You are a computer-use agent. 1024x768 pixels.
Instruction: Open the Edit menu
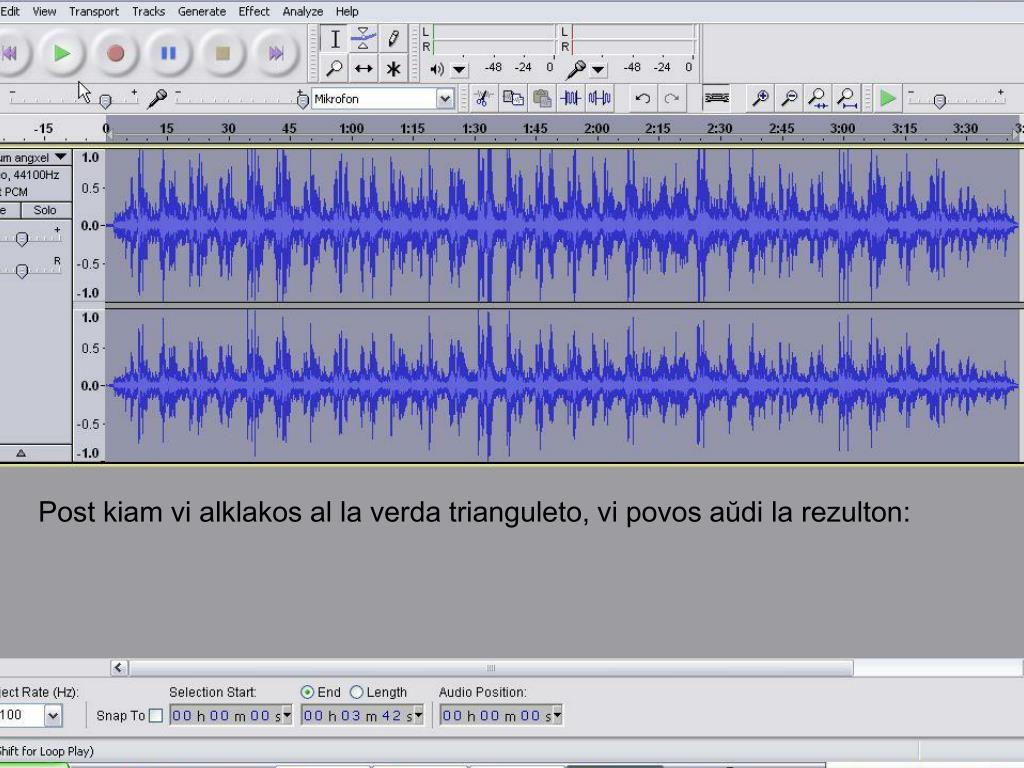[10, 11]
